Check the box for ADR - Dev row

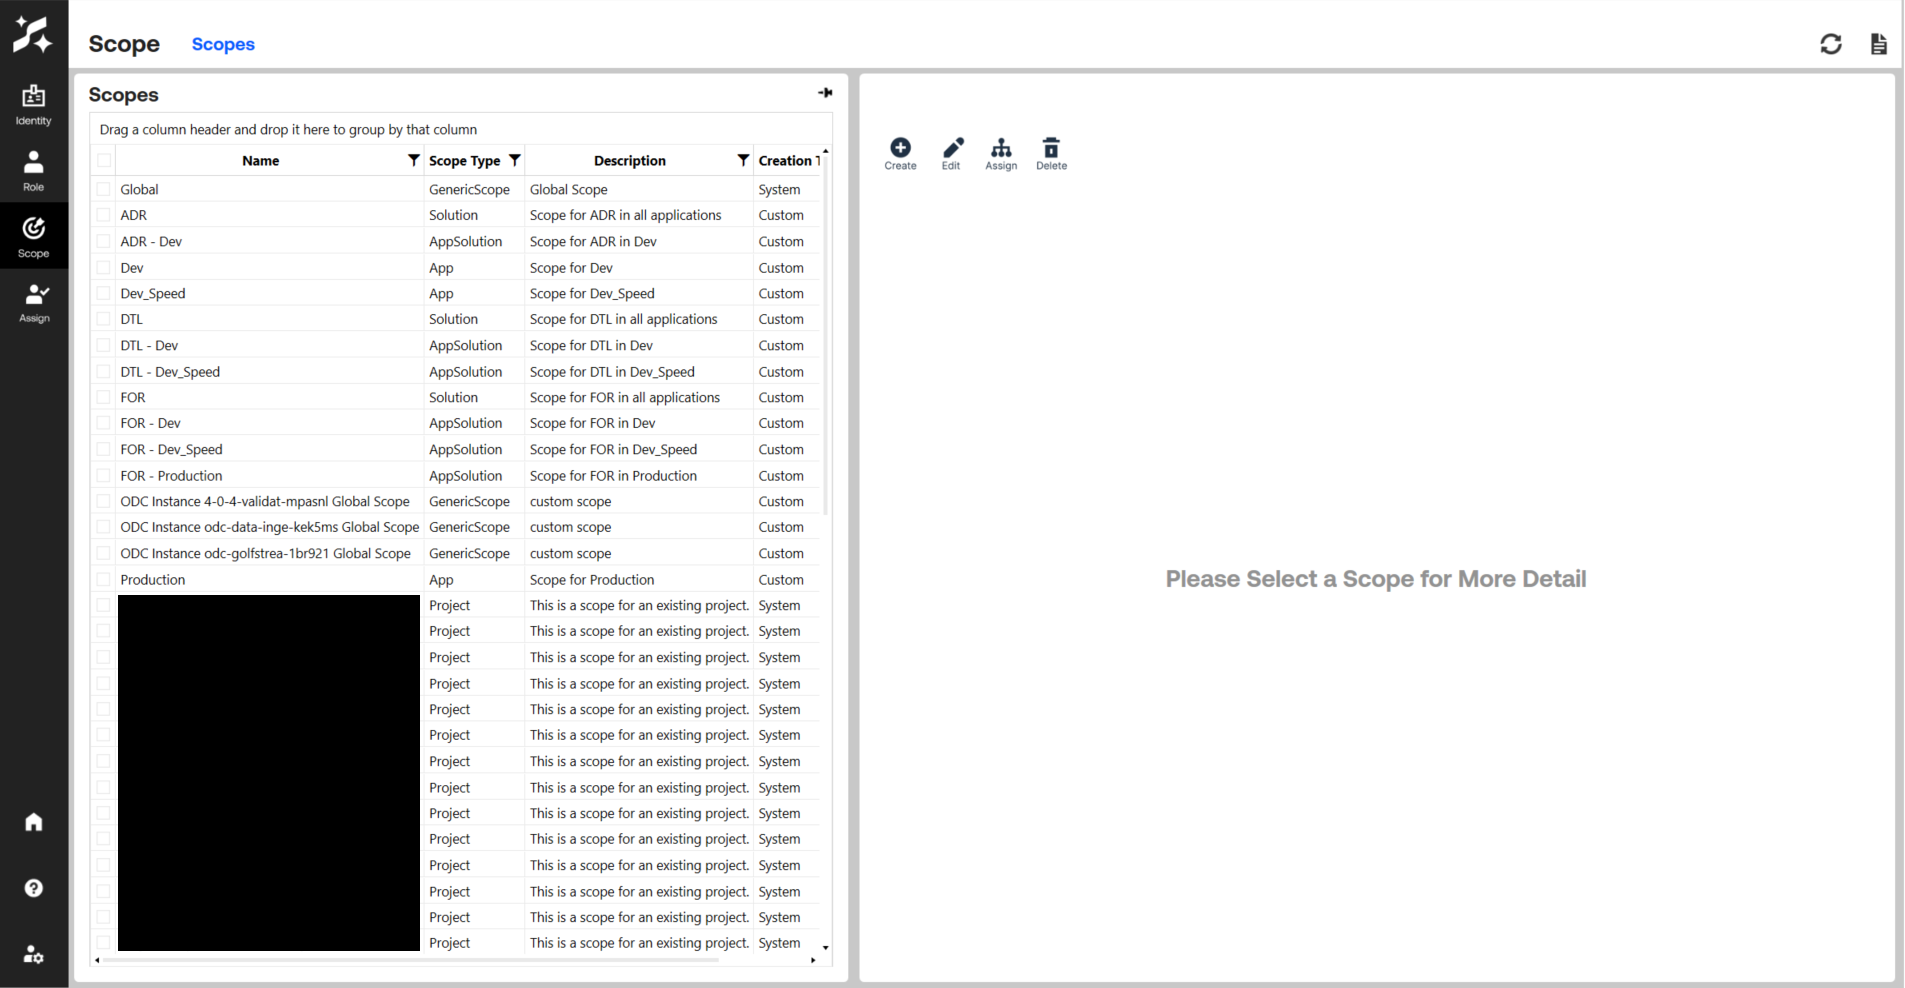coord(104,241)
